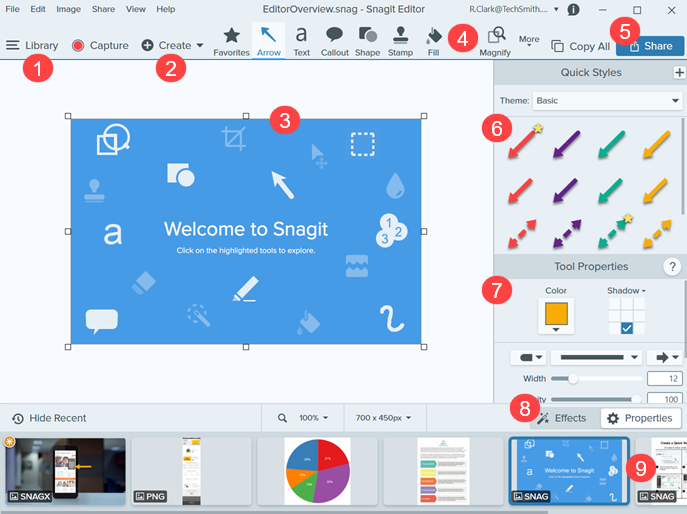Open the Shadow options dropdown

(627, 291)
